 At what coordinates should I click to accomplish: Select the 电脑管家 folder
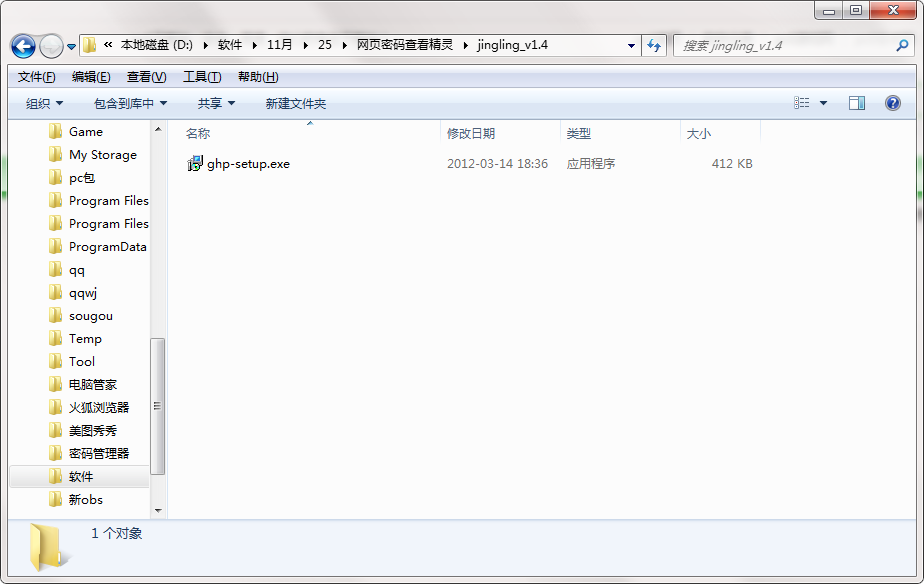coord(93,385)
